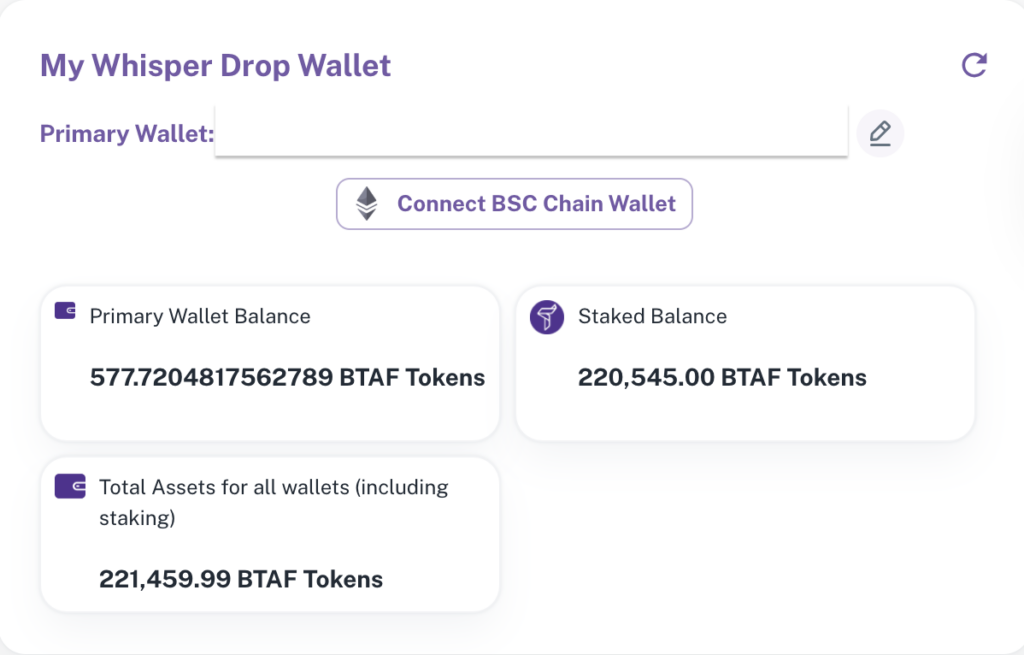Viewport: 1024px width, 655px height.
Task: Click the 220,545.00 BTAF Tokens amount
Action: (722, 377)
